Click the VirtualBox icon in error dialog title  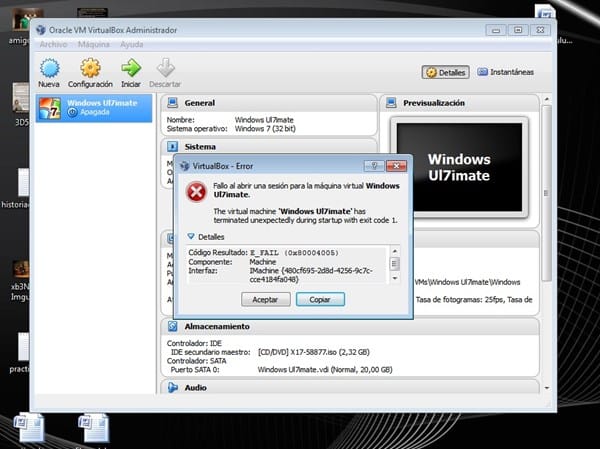click(x=184, y=166)
